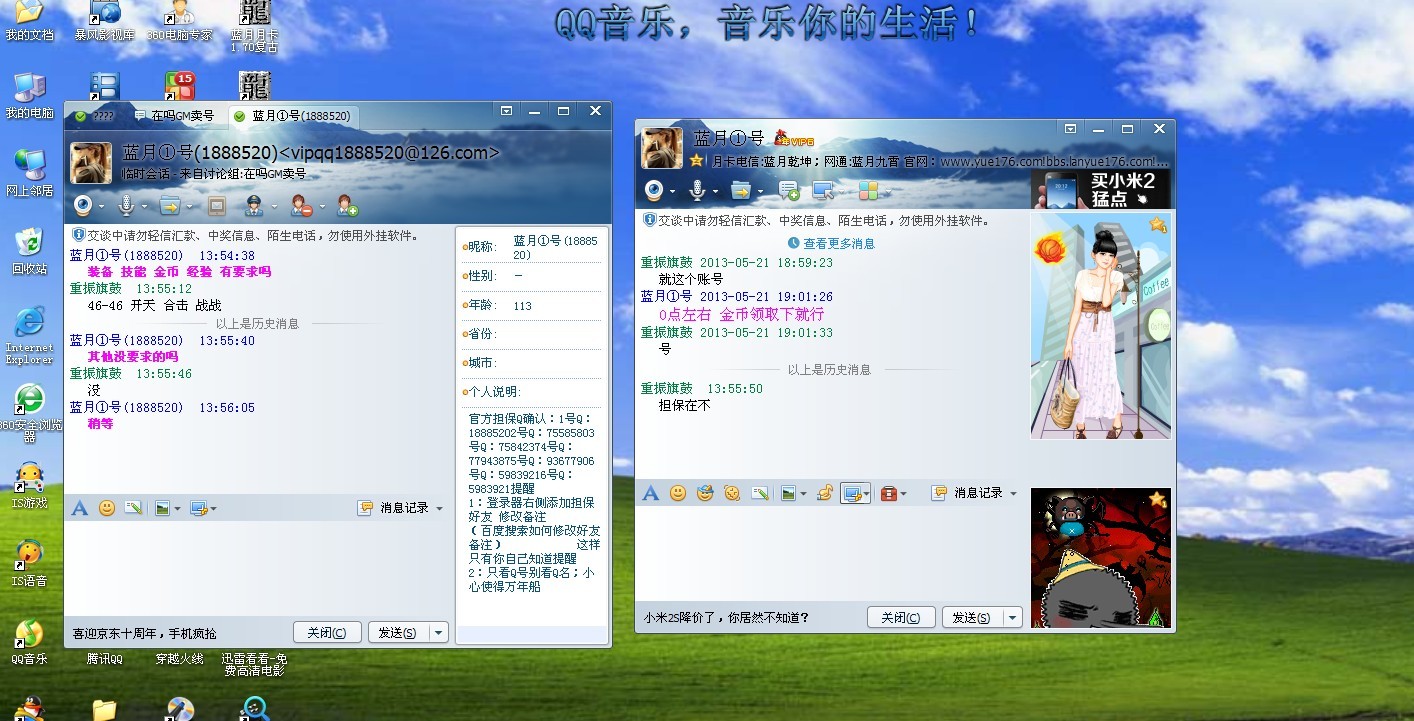
Task: Start a video call in the left chat window
Action: [84, 206]
